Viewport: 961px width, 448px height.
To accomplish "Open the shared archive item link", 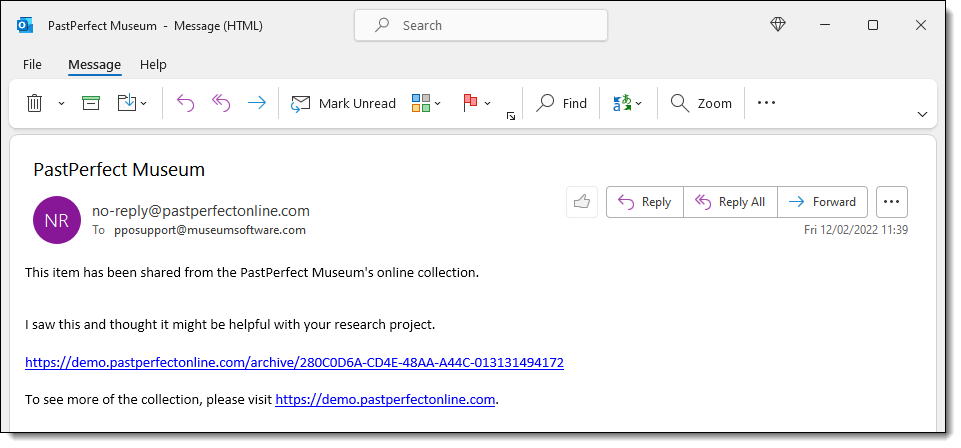I will [294, 362].
